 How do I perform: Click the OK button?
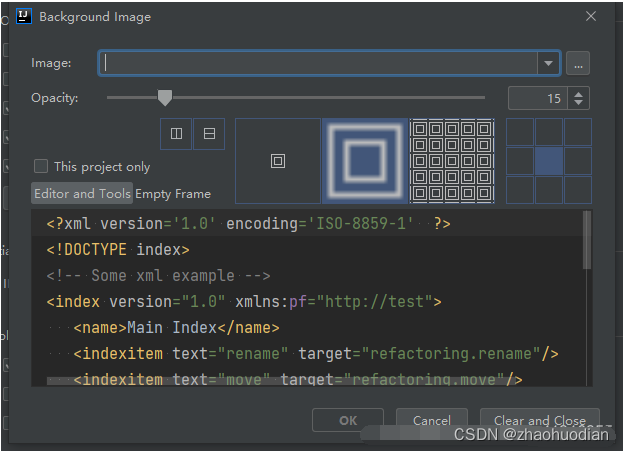tap(348, 420)
